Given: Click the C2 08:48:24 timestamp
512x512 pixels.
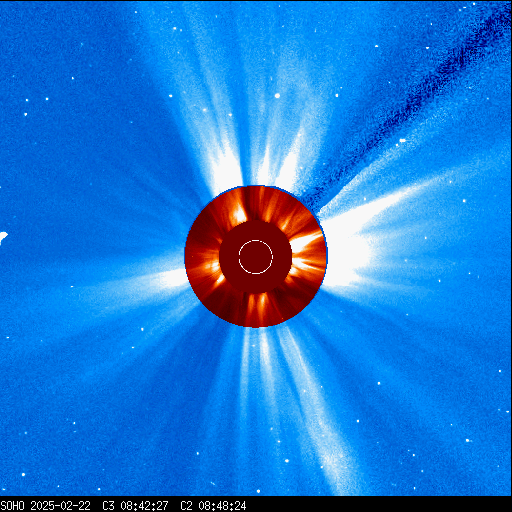Looking at the screenshot, I should point(213,506).
